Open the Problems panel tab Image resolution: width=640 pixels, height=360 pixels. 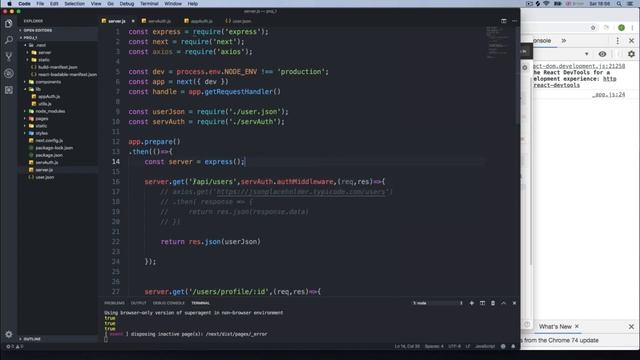(x=114, y=303)
